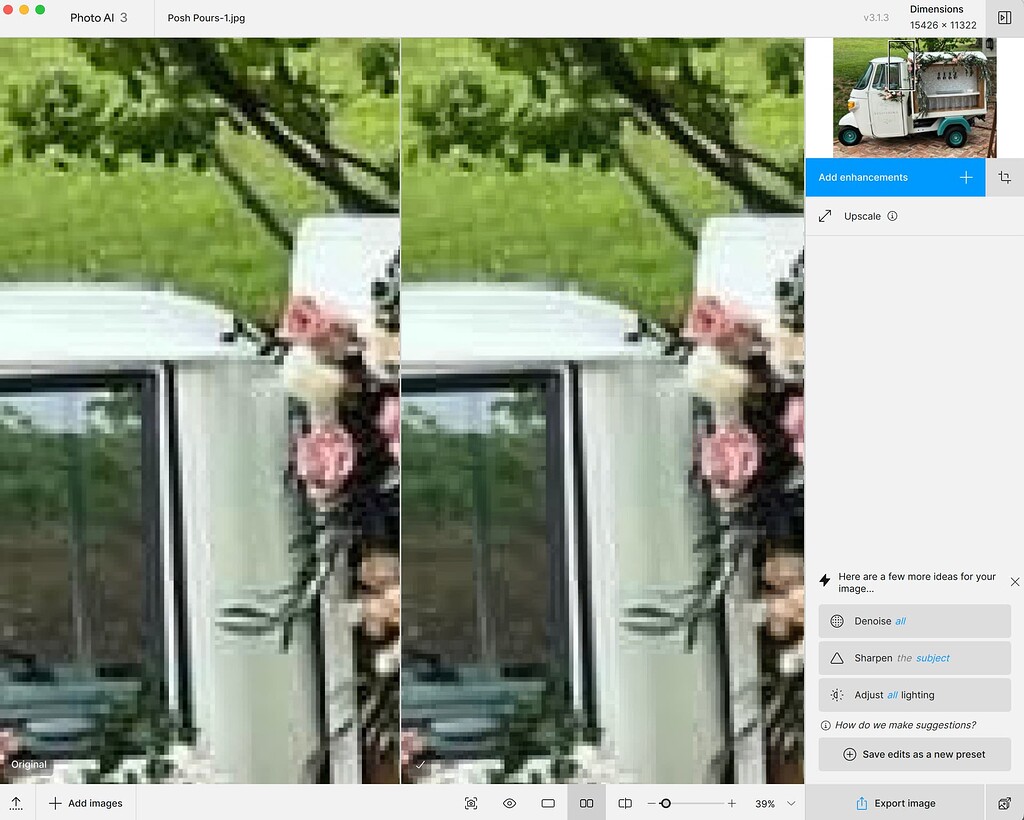Viewport: 1024px width, 820px height.
Task: Toggle the original preview eye icon
Action: (509, 803)
